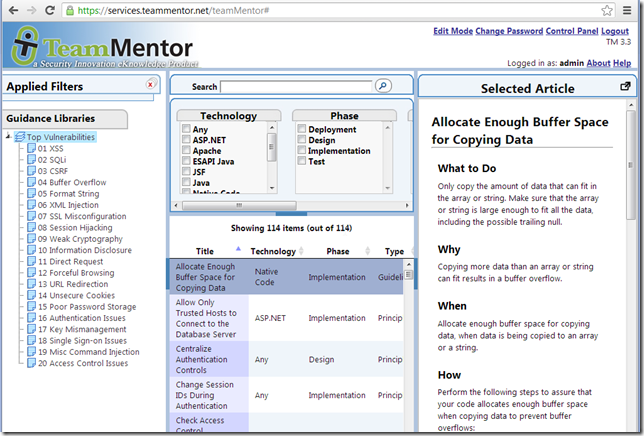Click into the Search text field

click(x=296, y=86)
